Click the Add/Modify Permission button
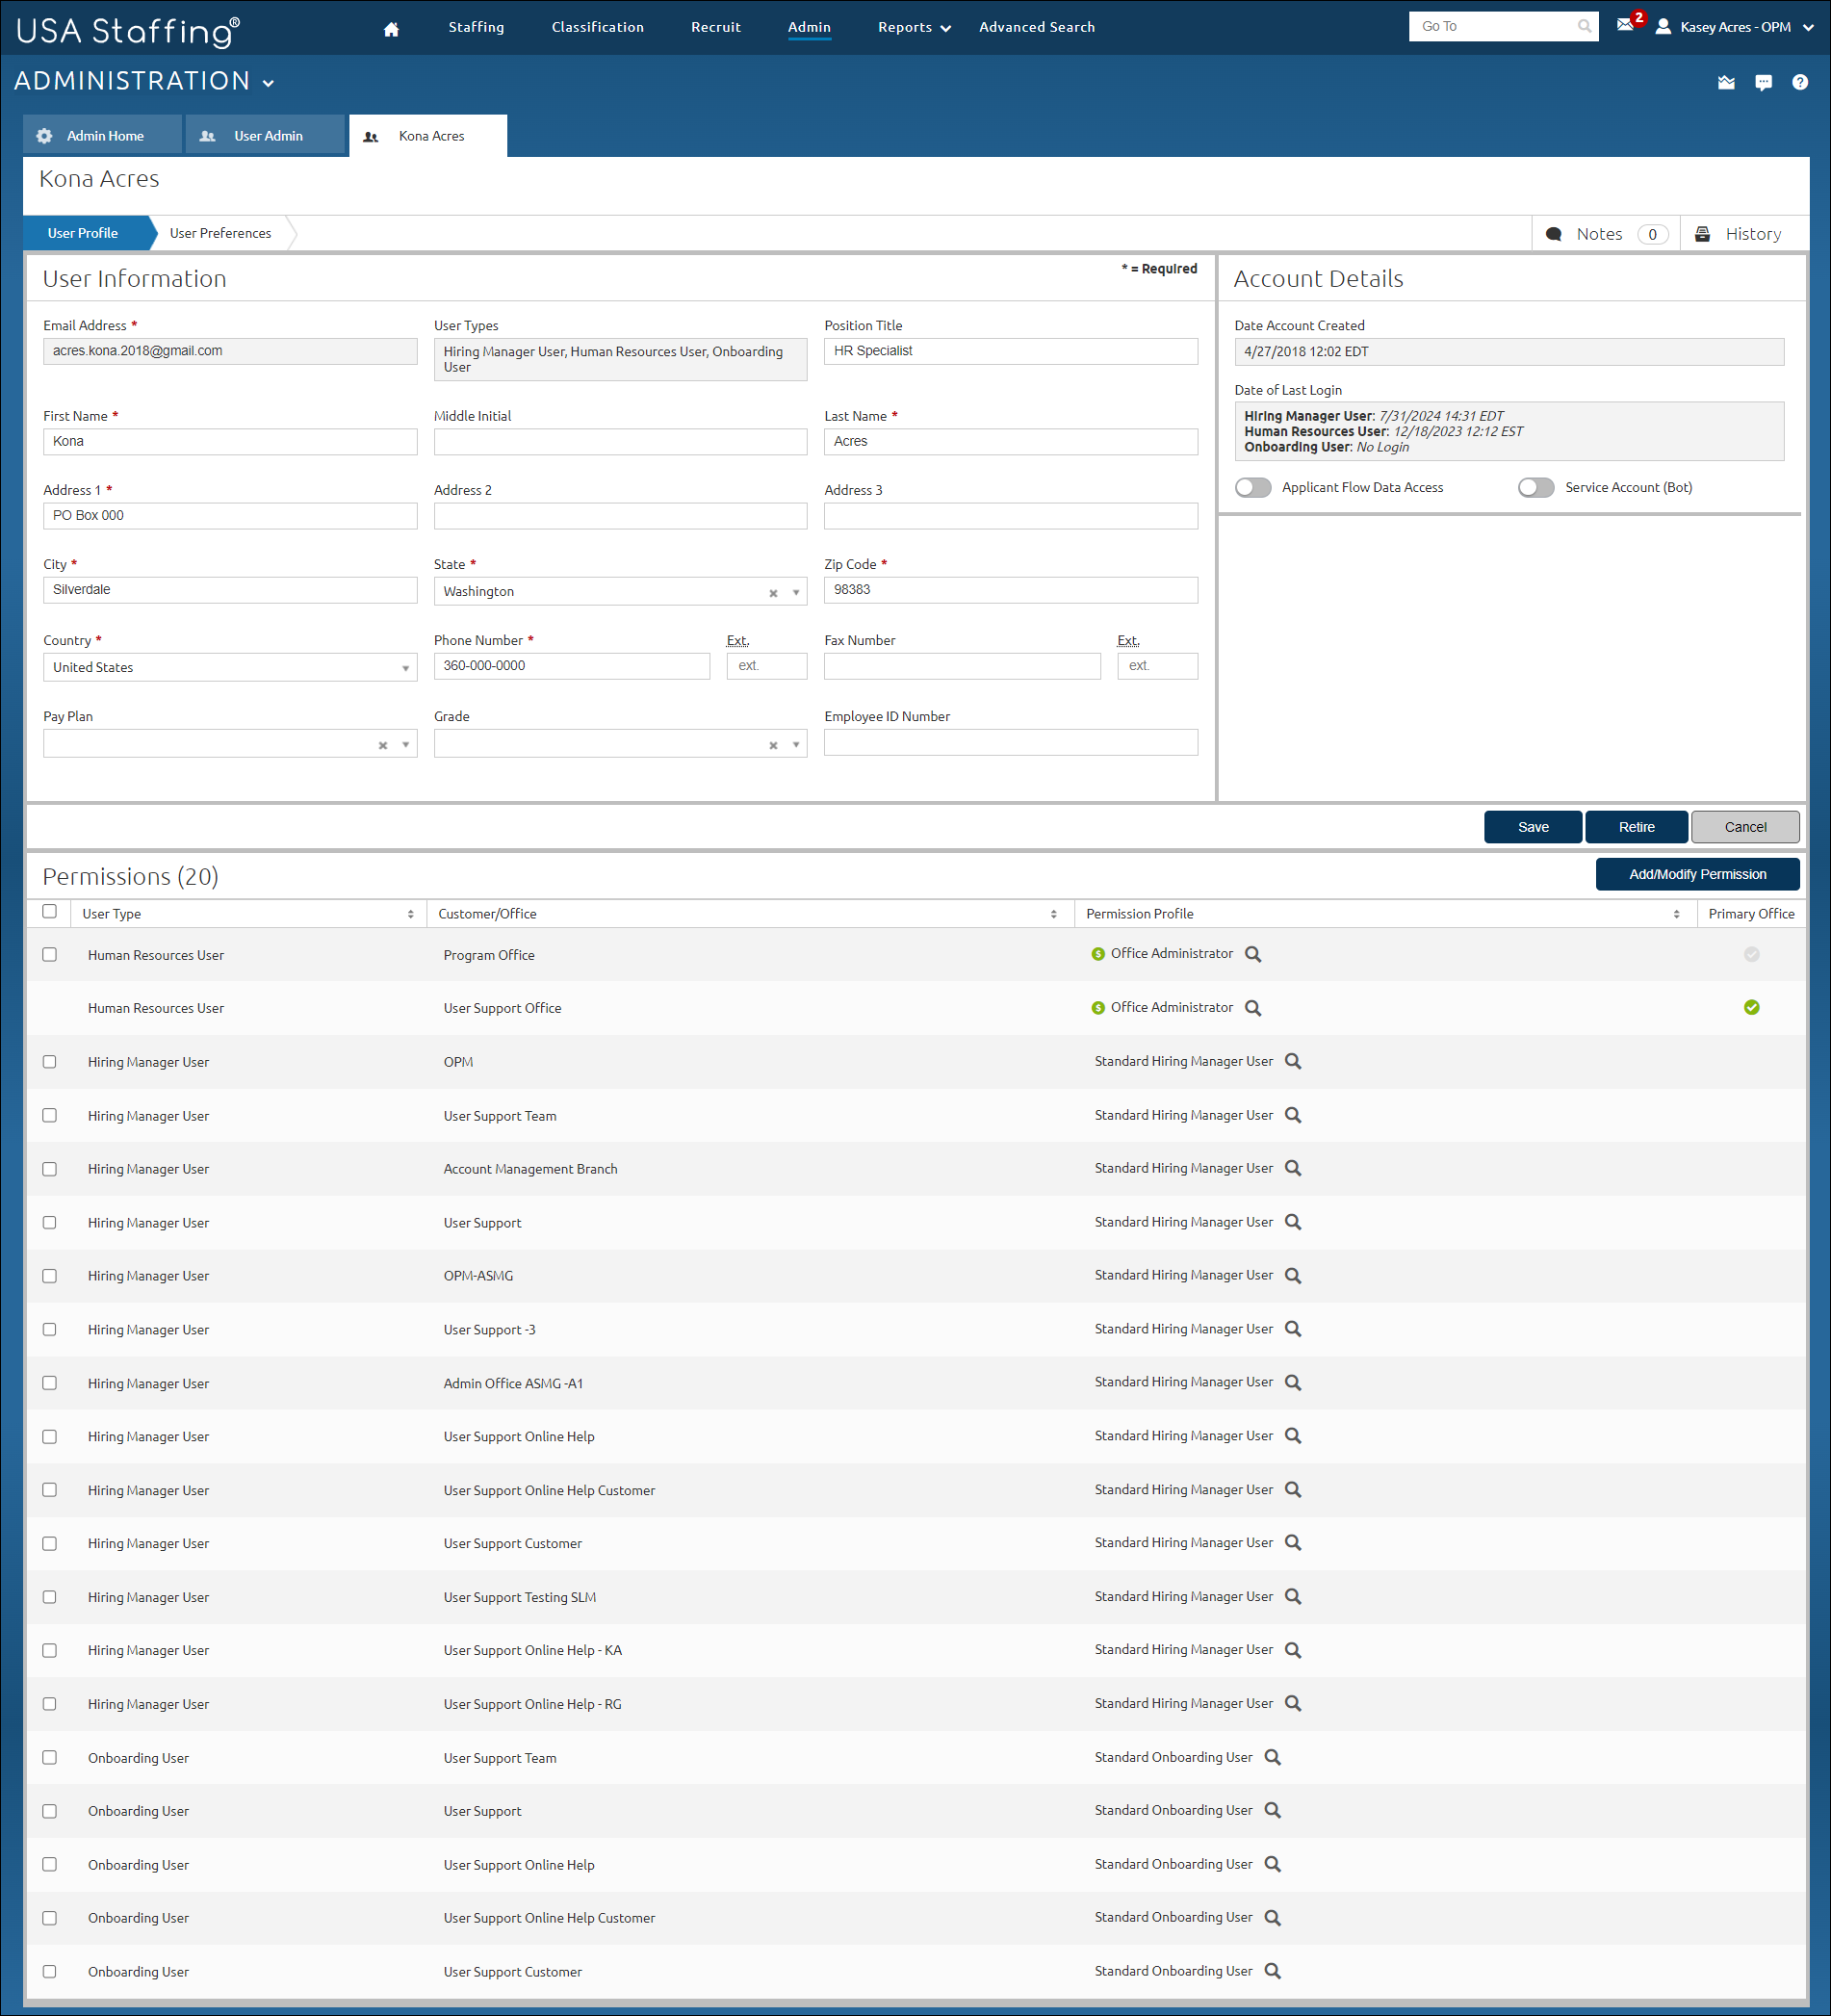This screenshot has width=1831, height=2016. click(x=1697, y=873)
